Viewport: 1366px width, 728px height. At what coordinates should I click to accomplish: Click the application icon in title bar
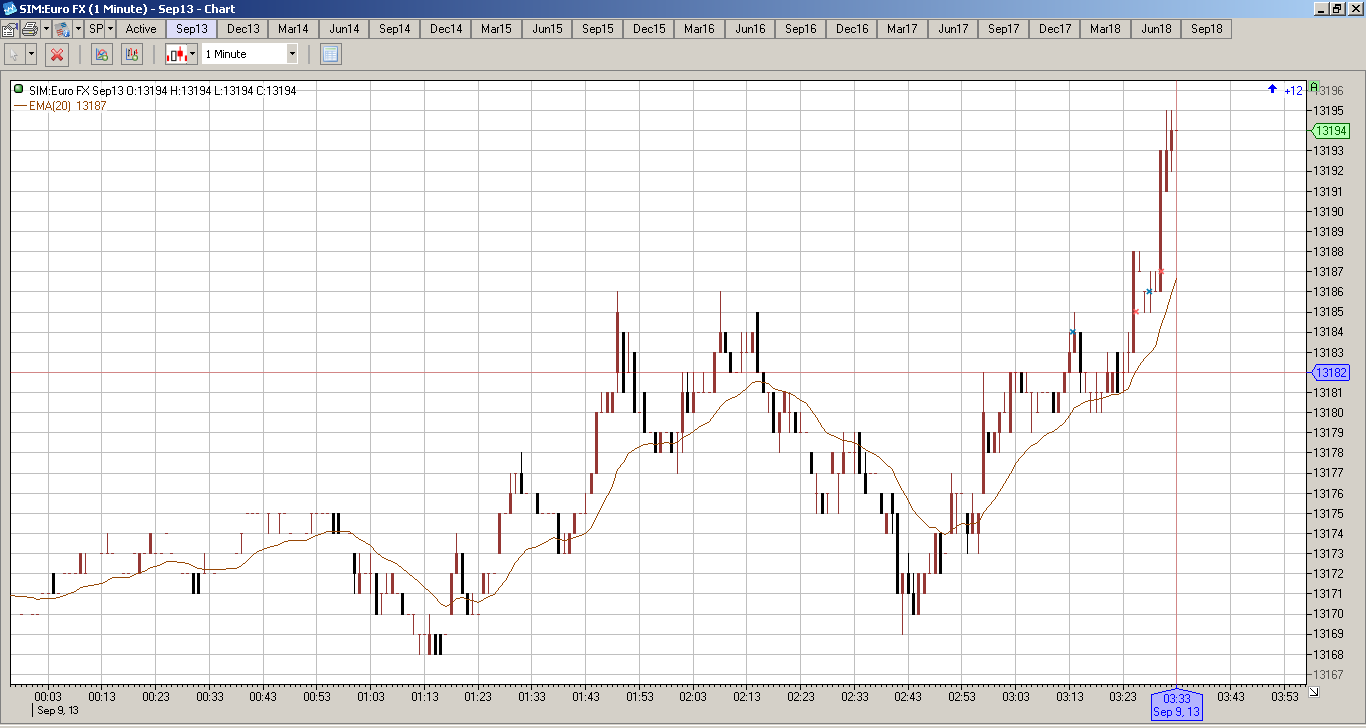pos(9,9)
